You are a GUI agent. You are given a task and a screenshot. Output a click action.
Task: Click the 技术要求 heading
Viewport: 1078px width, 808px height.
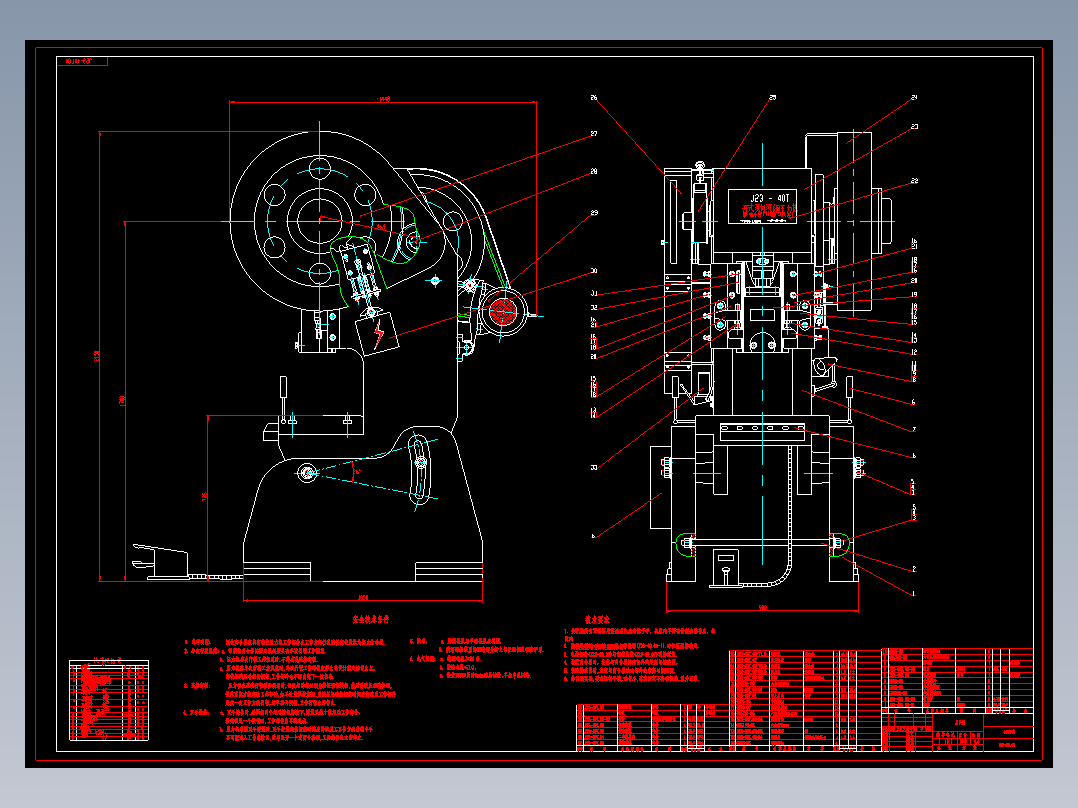coord(597,620)
